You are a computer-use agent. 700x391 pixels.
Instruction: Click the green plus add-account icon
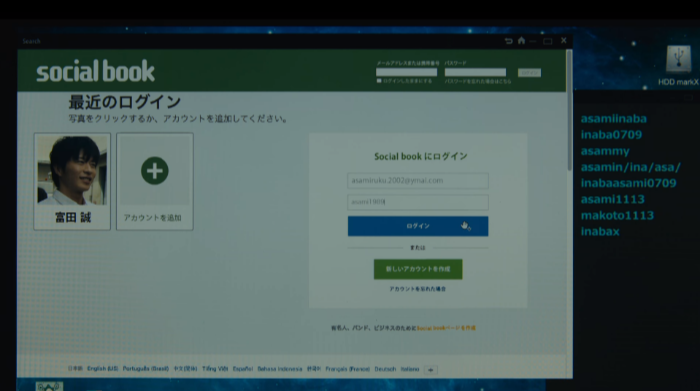point(154,171)
